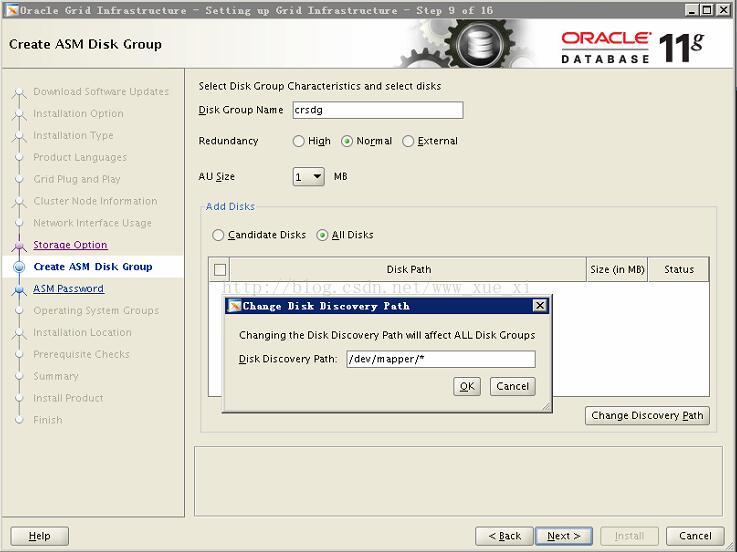Click the Cluster Node Information step
737x552 pixels.
95,201
